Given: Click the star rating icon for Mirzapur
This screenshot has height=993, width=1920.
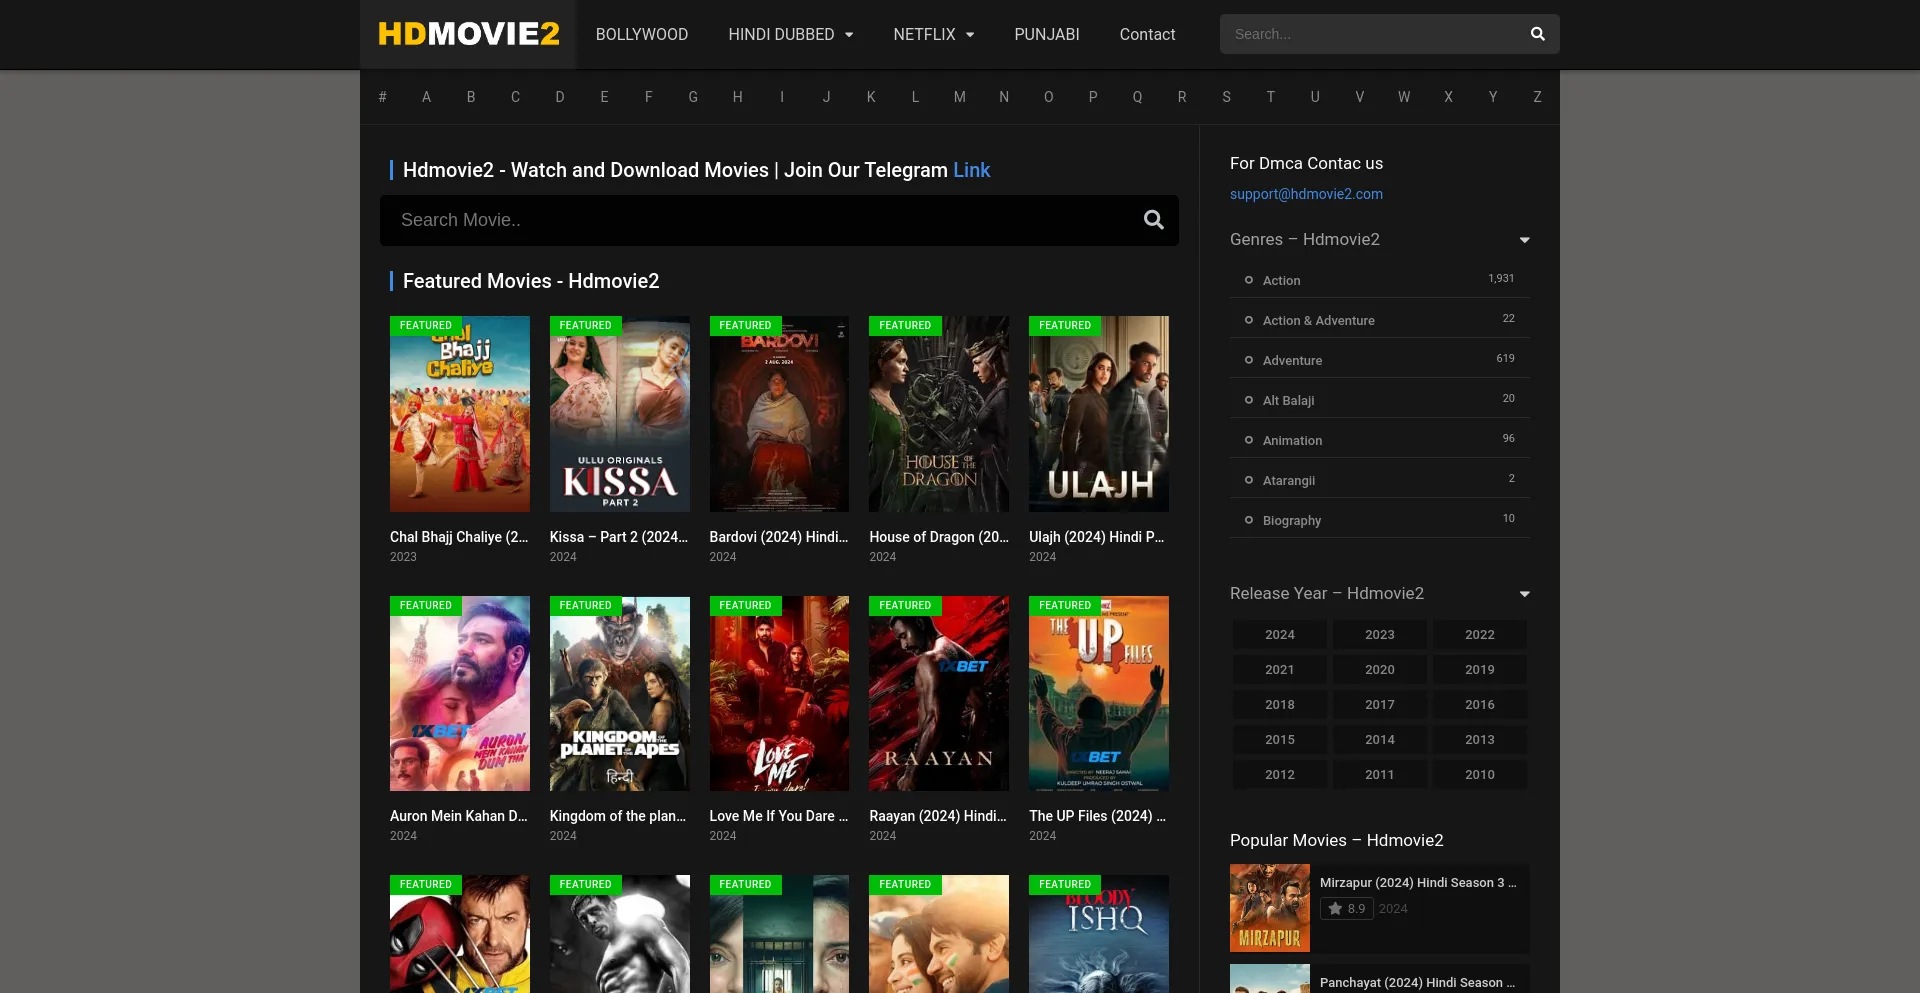Looking at the screenshot, I should pos(1335,909).
